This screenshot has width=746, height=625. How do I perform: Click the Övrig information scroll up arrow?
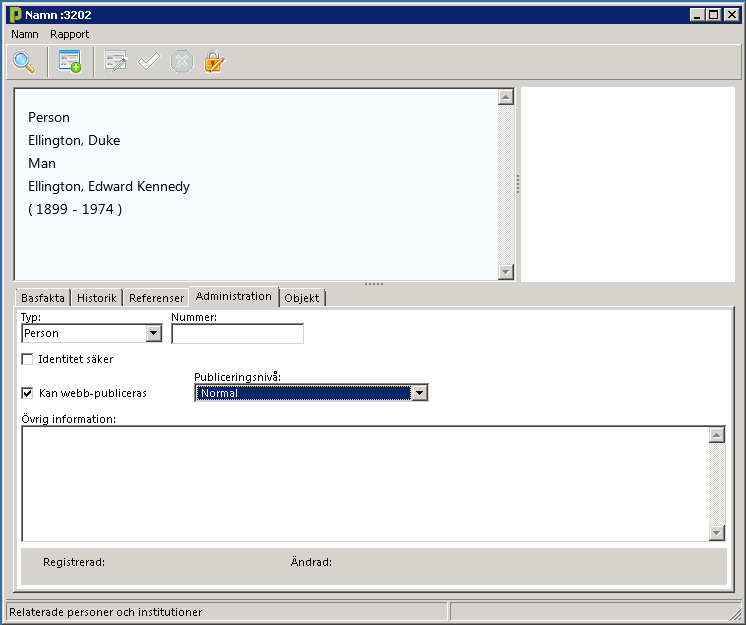pos(717,435)
